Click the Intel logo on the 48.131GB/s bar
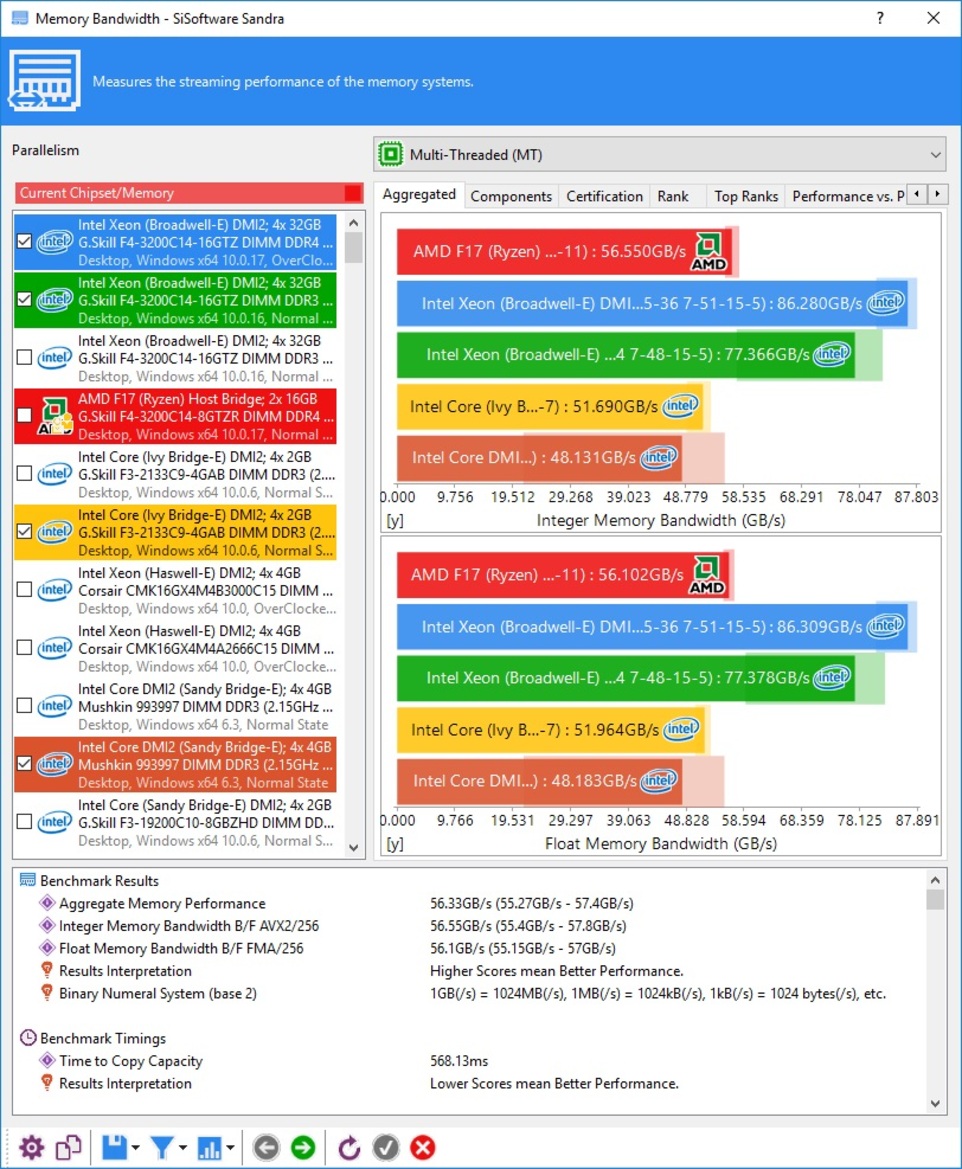Viewport: 962px width, 1169px height. (x=658, y=456)
